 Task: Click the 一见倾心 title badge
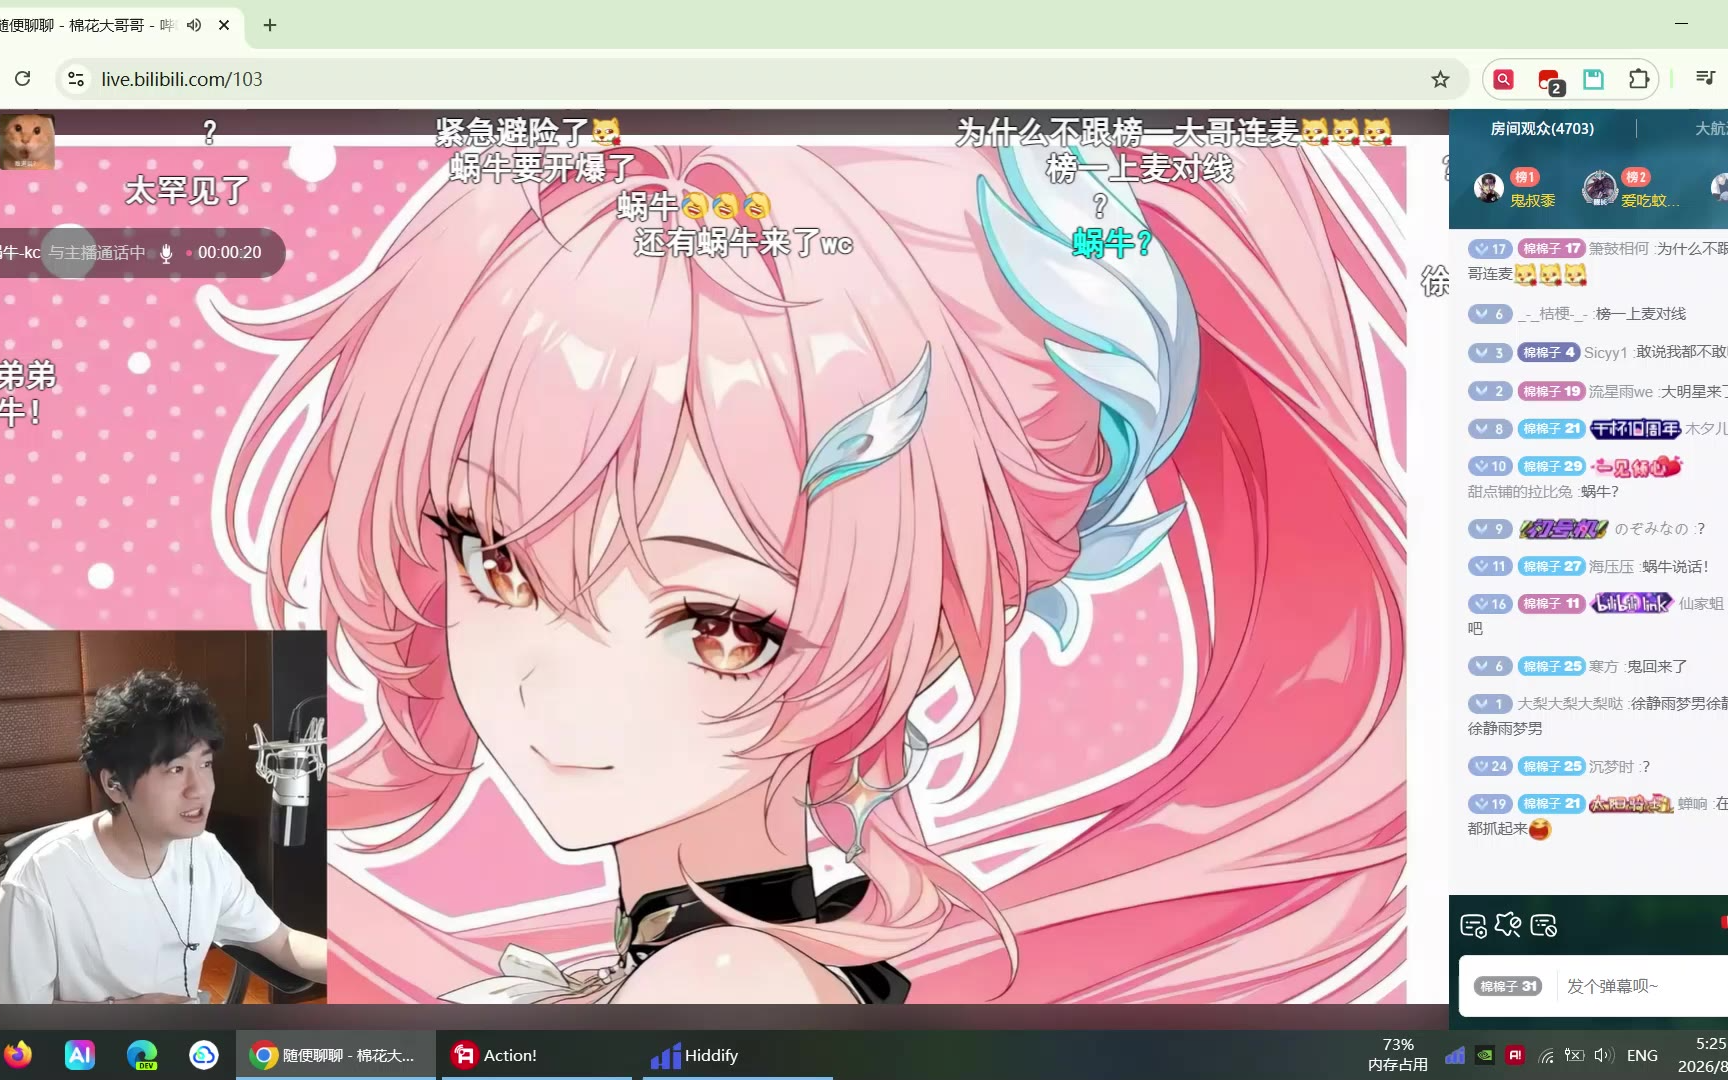pos(1637,467)
